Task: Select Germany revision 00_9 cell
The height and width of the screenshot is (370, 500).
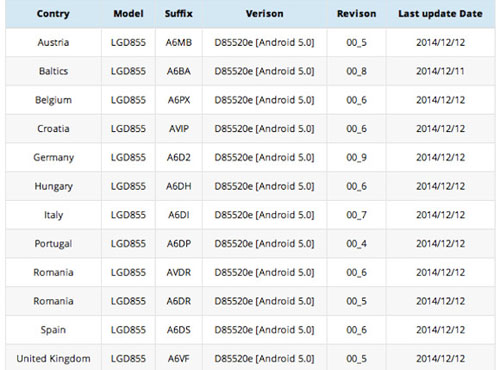Action: coord(356,157)
